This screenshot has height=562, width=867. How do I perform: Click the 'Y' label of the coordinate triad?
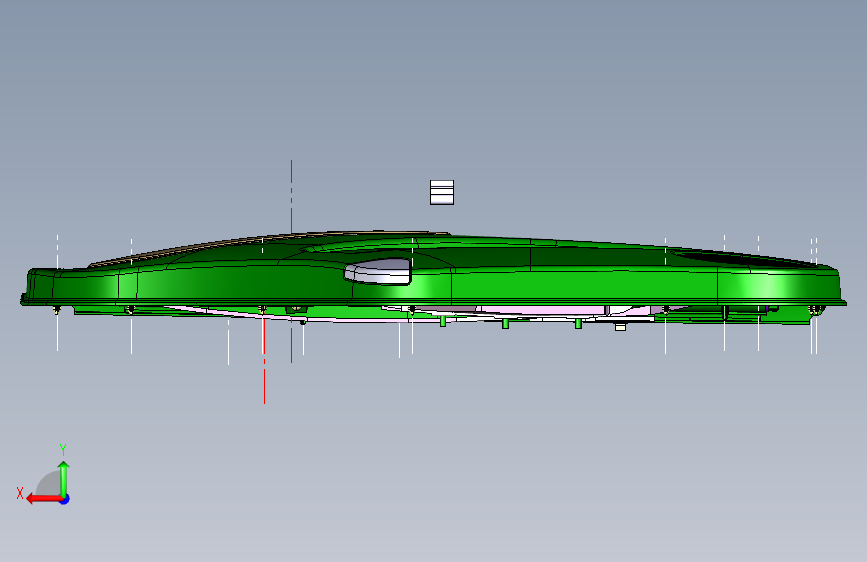click(63, 450)
